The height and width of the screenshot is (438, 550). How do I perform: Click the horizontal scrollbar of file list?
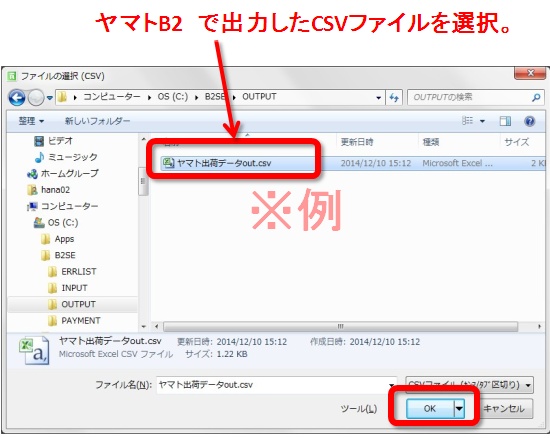[x=340, y=326]
